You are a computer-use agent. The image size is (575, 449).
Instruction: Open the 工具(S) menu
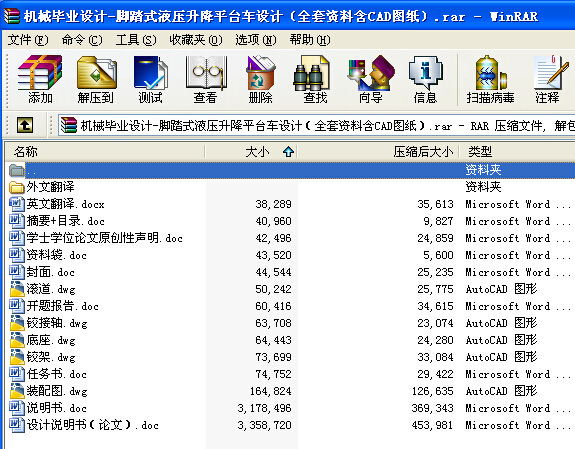tap(136, 40)
